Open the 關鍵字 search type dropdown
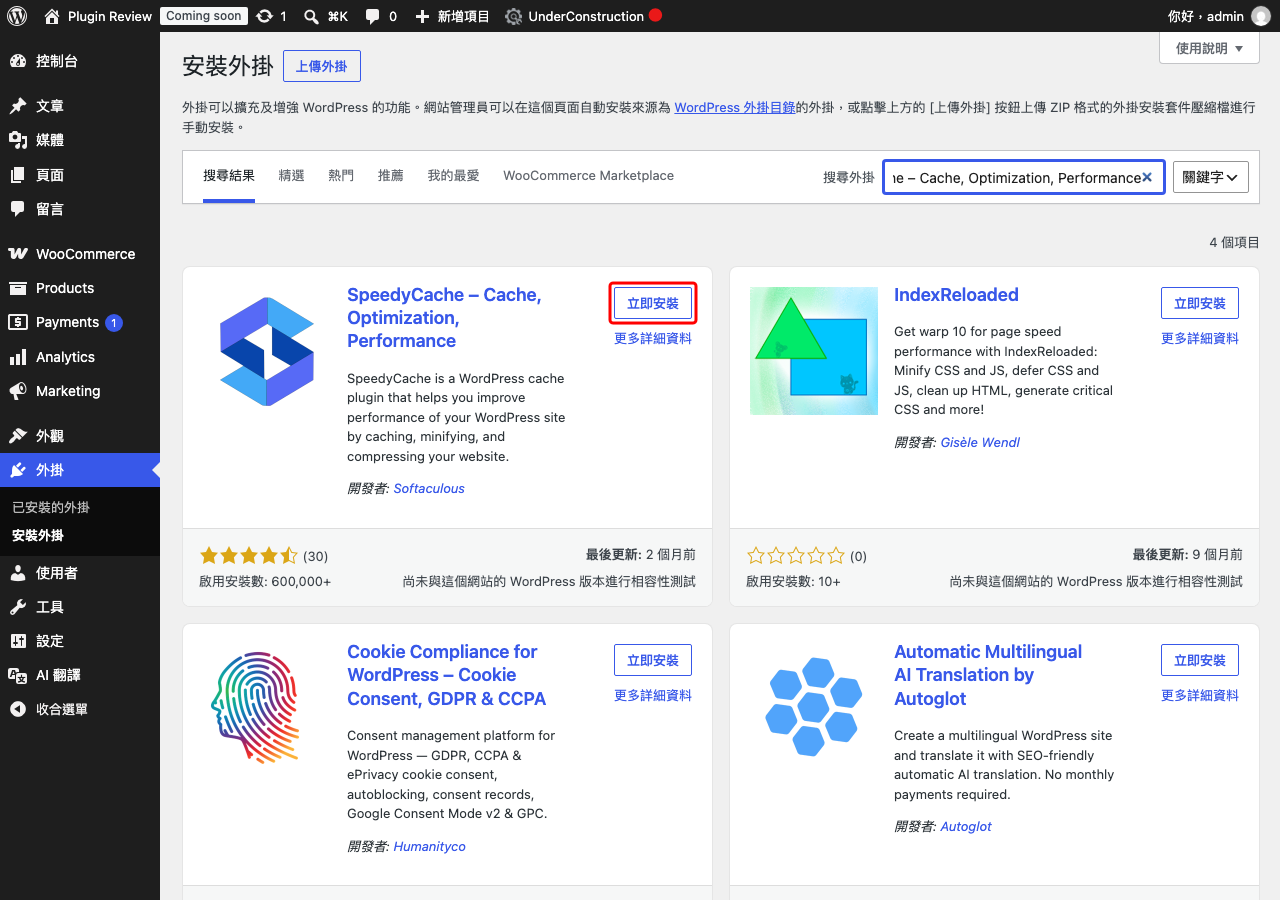1280x900 pixels. [x=1211, y=177]
